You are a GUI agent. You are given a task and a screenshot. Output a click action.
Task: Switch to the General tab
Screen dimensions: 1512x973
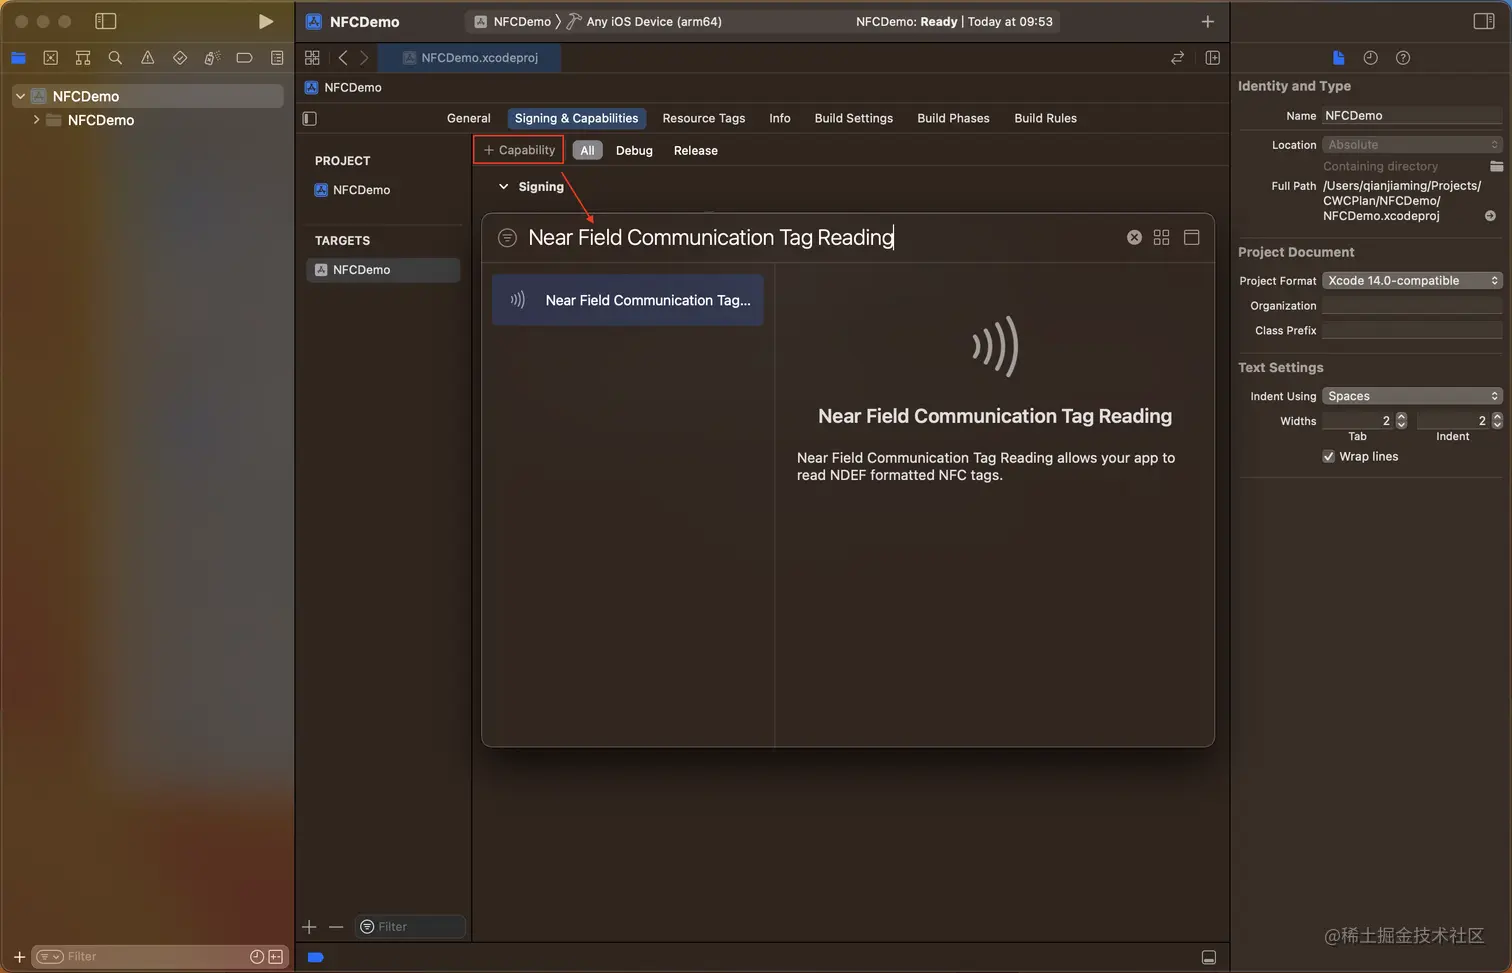(x=468, y=118)
